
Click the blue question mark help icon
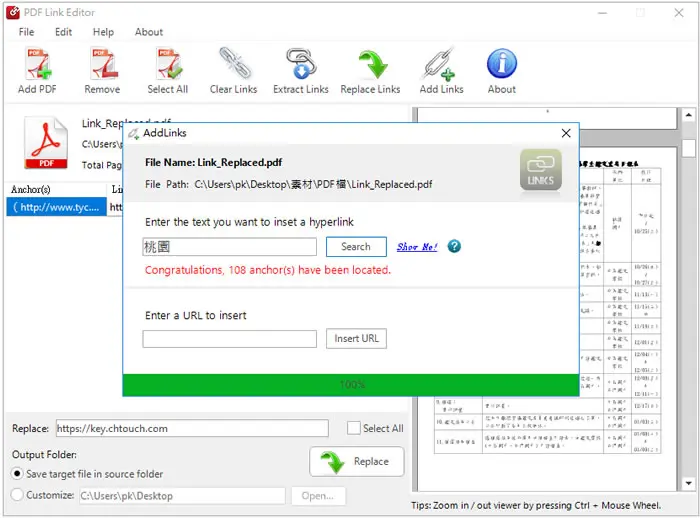[454, 246]
